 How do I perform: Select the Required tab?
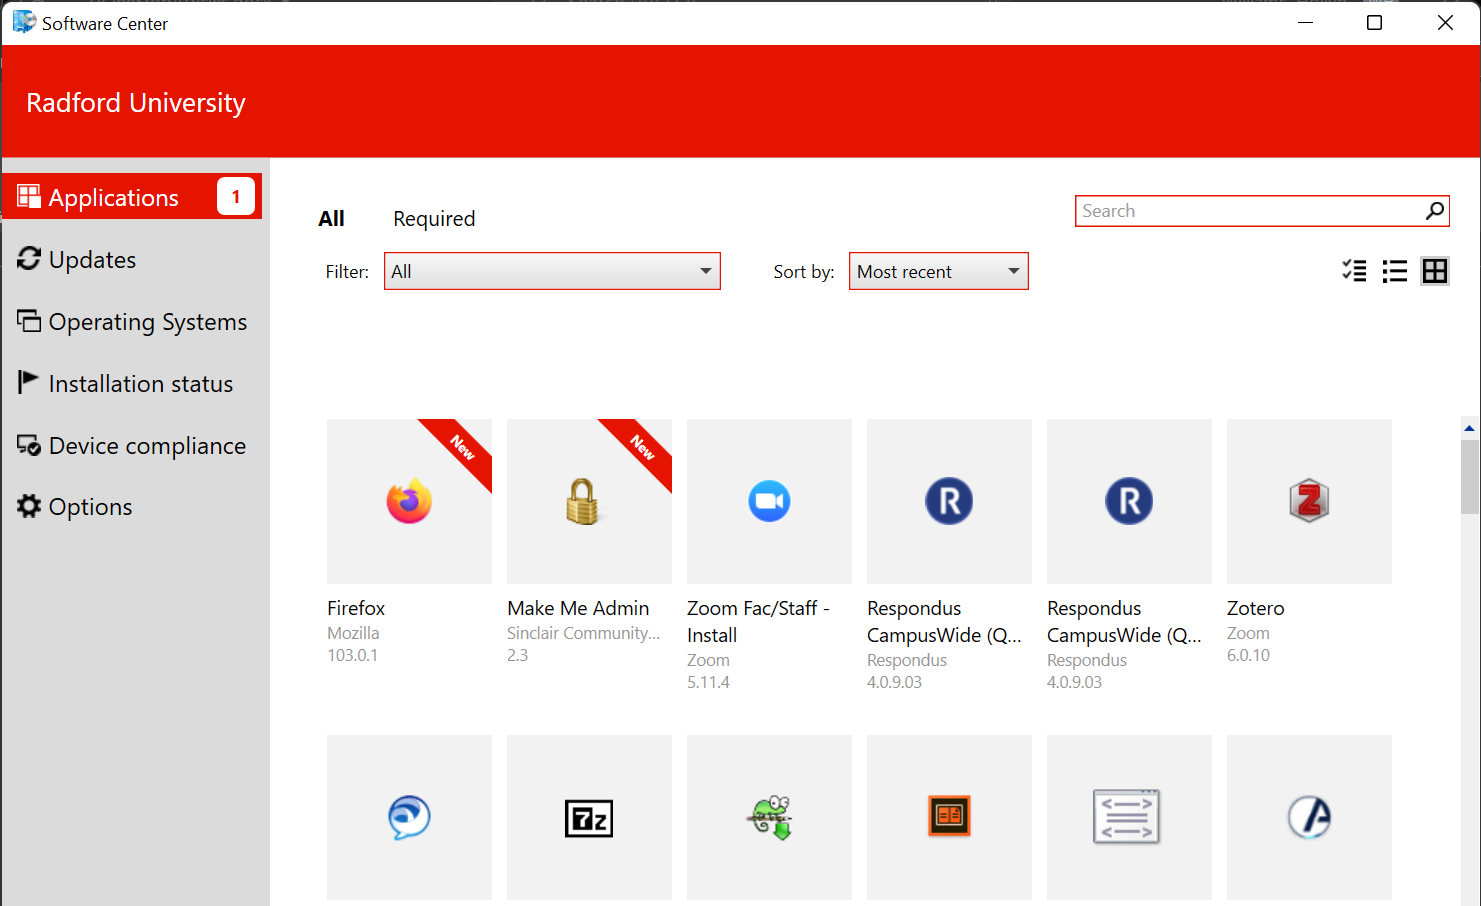click(434, 219)
